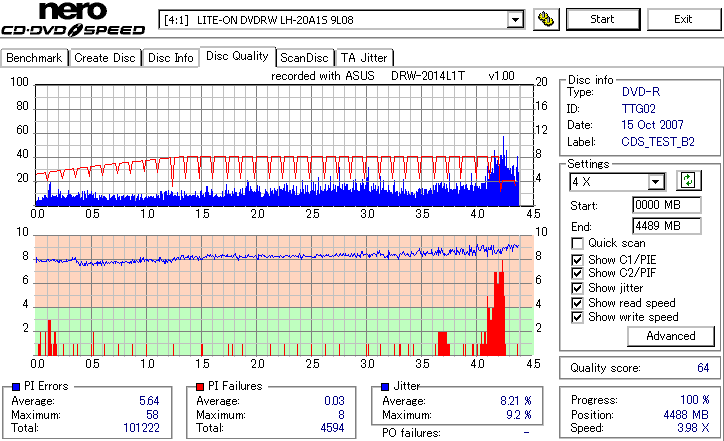Click Jitter average 8.21 %
Image resolution: width=724 pixels, height=441 pixels.
point(516,401)
